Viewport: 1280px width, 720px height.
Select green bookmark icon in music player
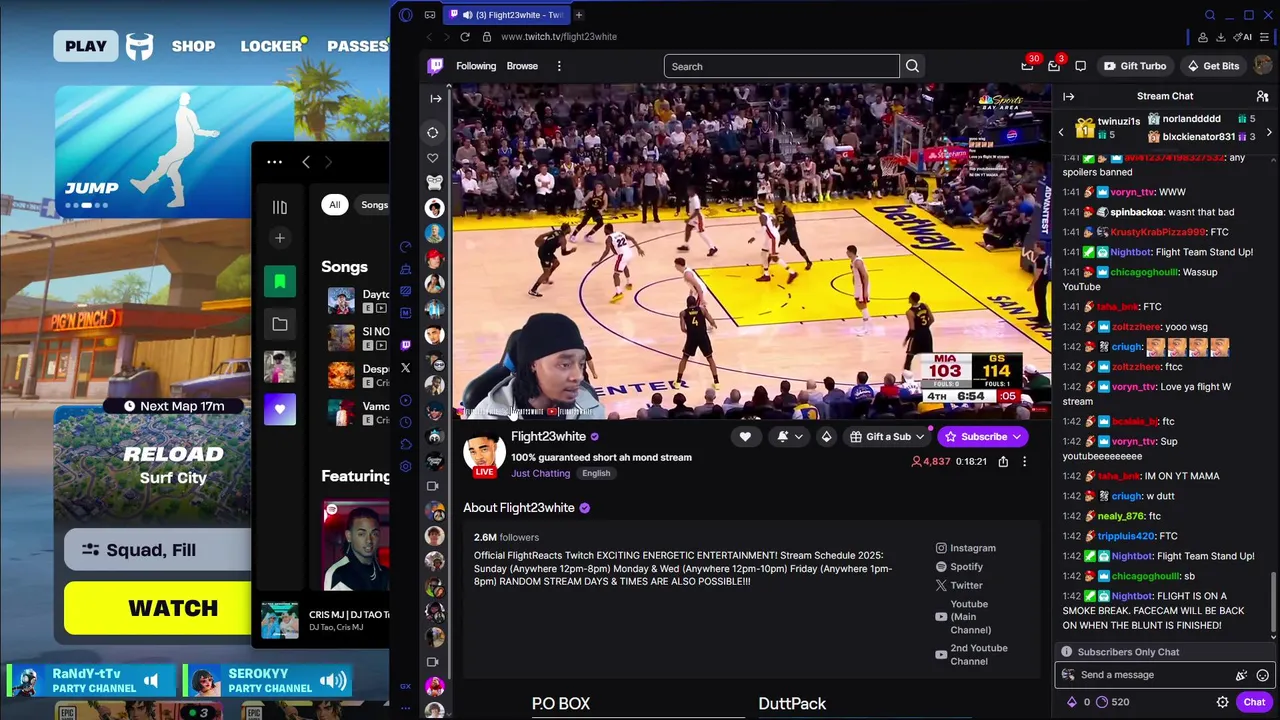pos(280,281)
